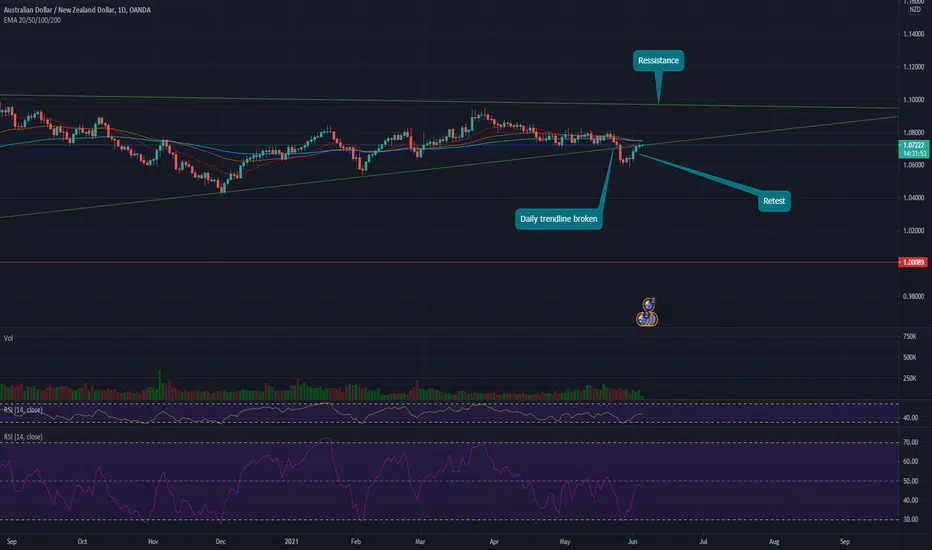Click the 30.00 RSI axis value

[911, 519]
